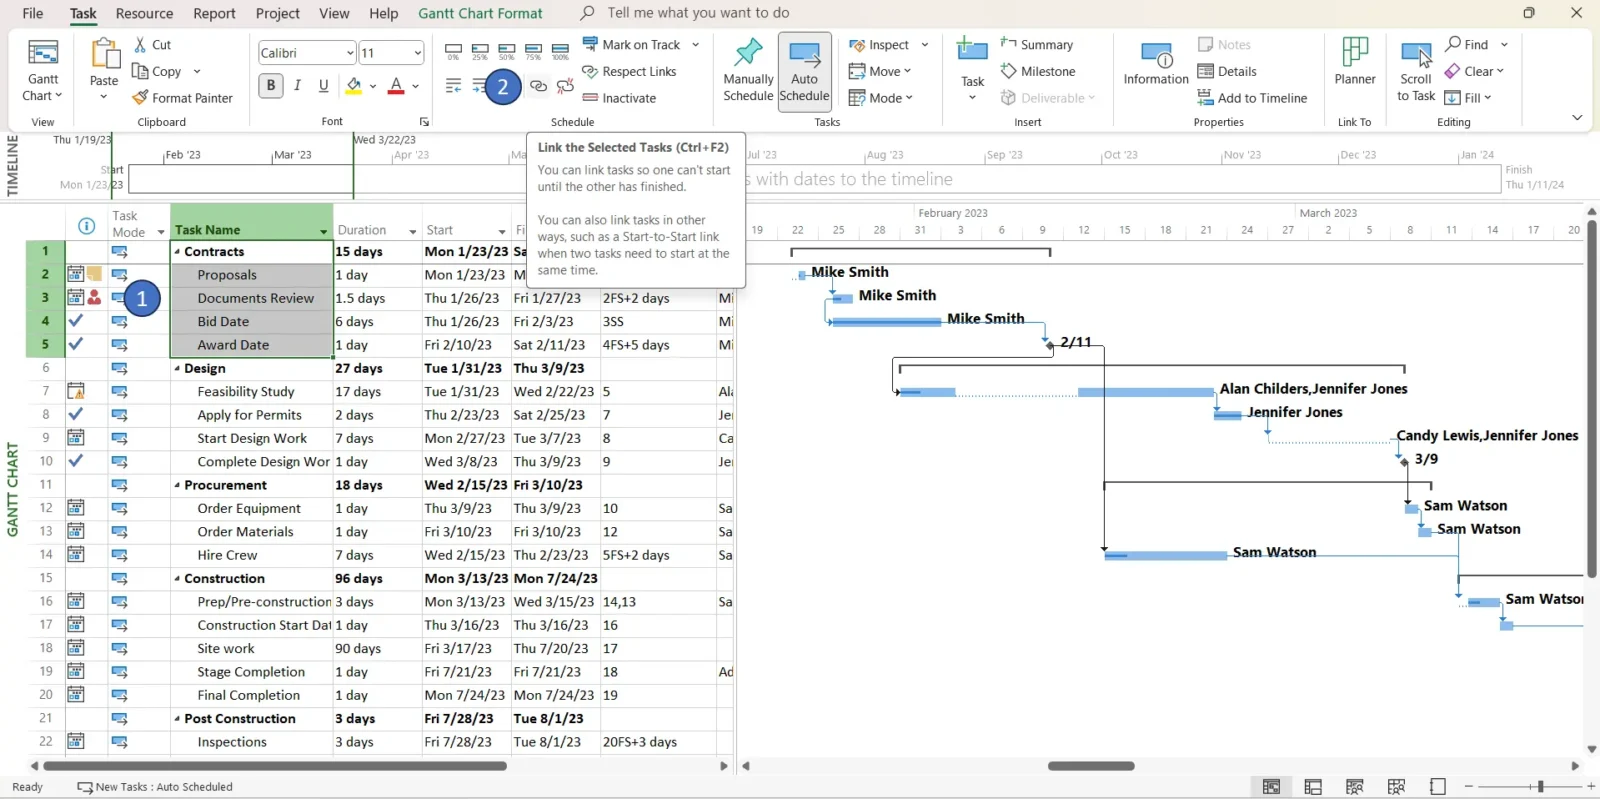Click the font color red swatch
The height and width of the screenshot is (799, 1600).
[x=396, y=86]
